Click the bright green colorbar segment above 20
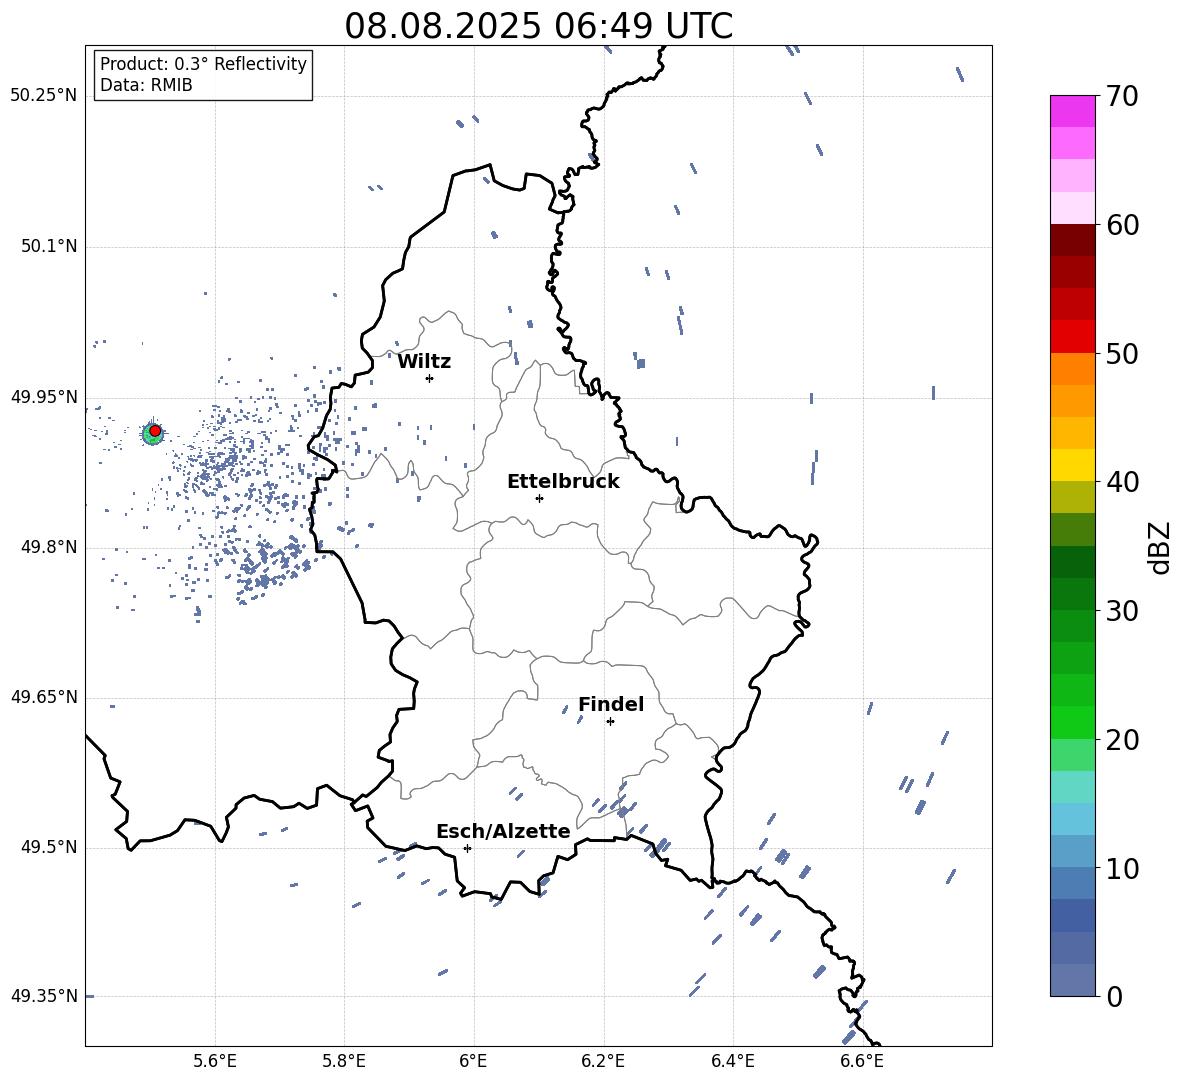Viewport: 1184px width, 1081px height. (x=1072, y=722)
